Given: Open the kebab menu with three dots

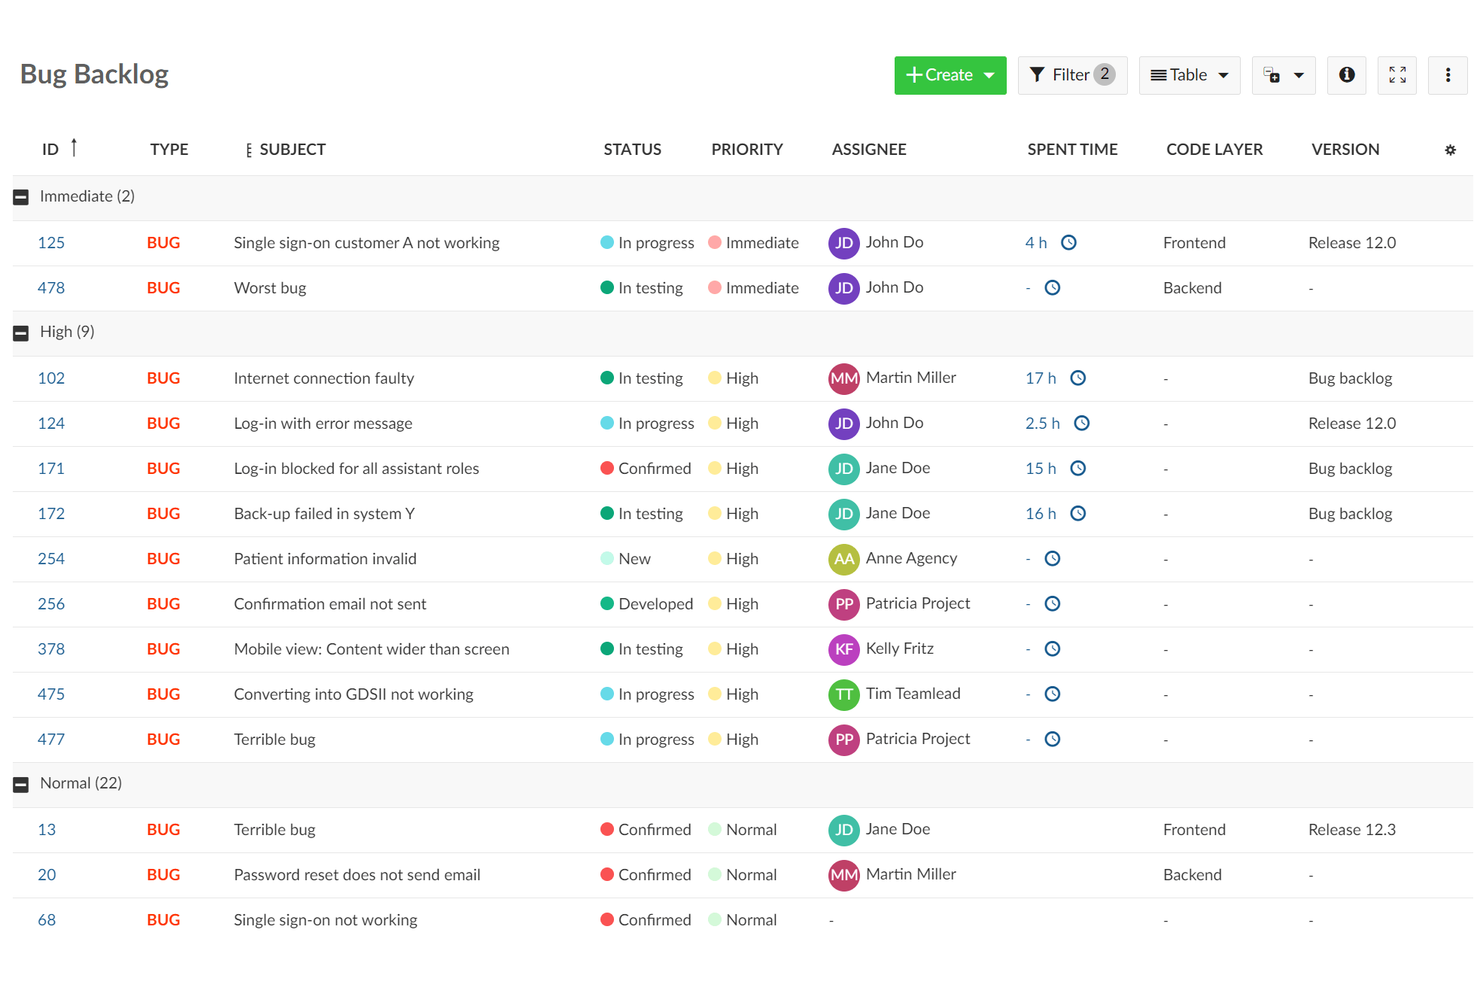Looking at the screenshot, I should (x=1447, y=75).
